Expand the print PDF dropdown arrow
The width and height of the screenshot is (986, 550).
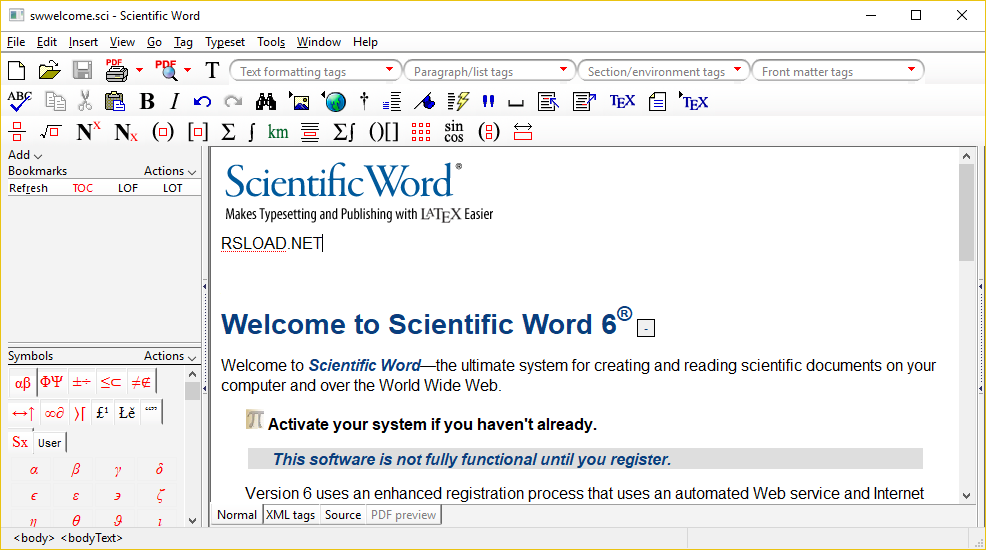140,70
